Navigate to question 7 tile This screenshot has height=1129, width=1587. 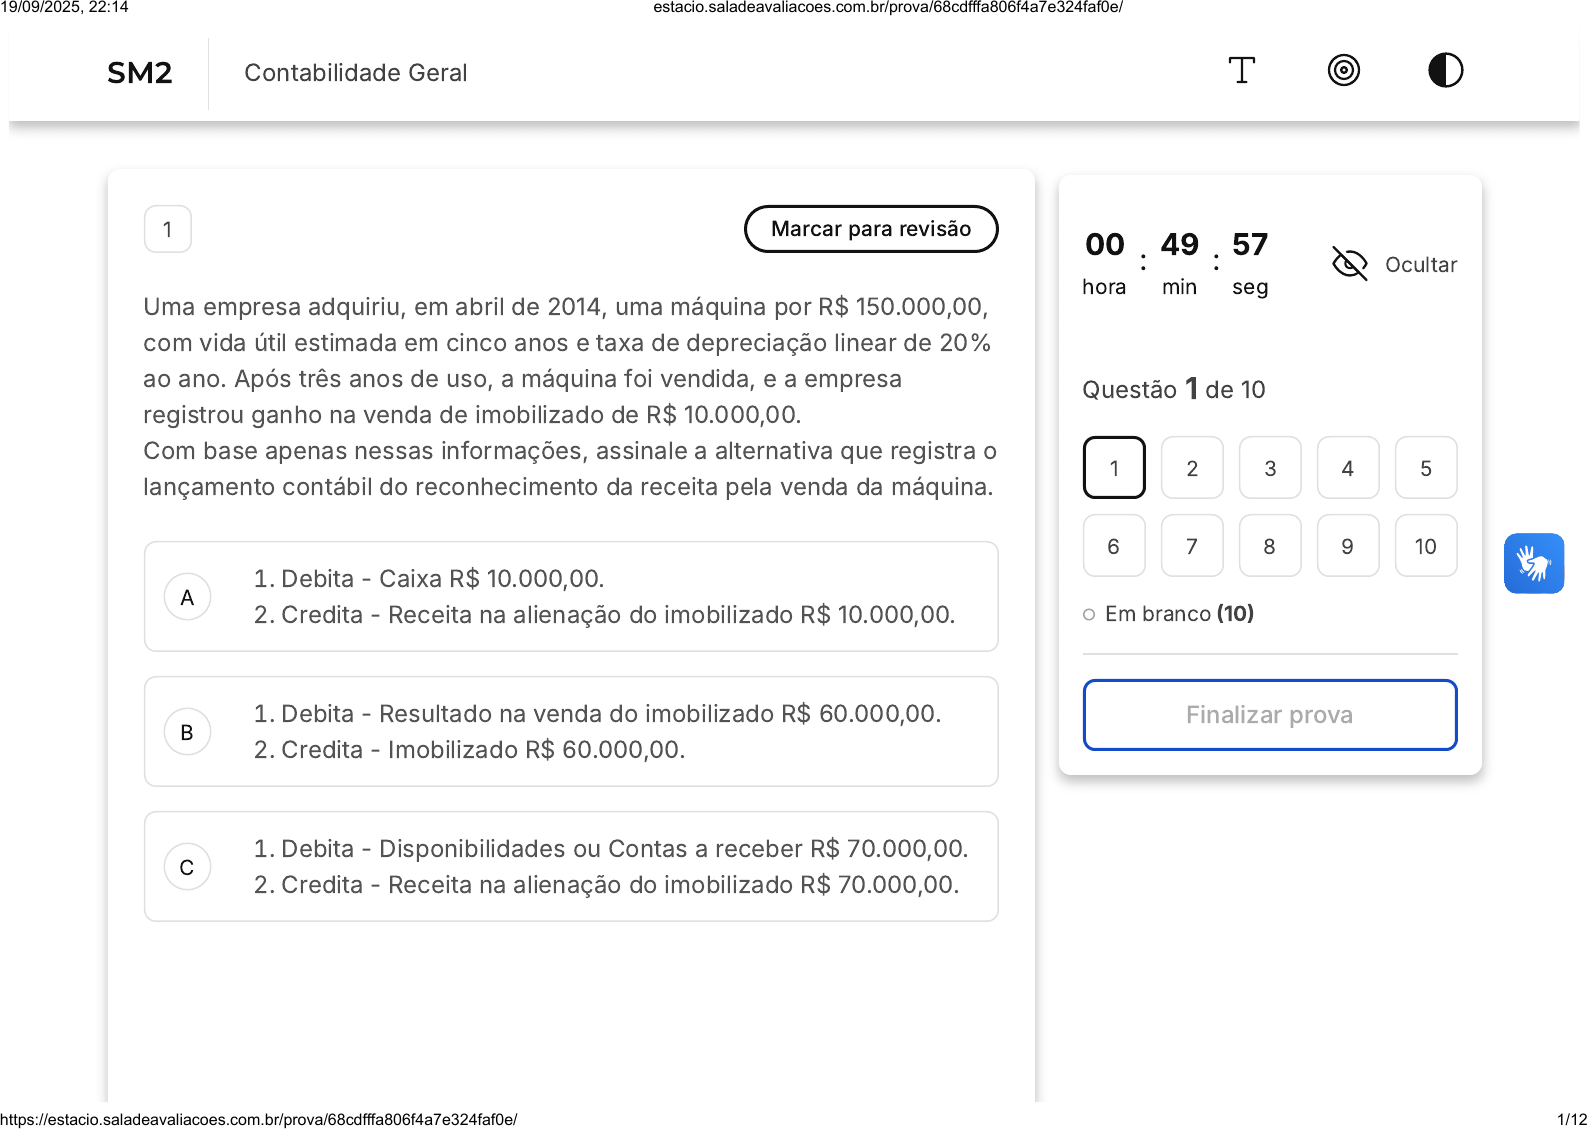[1191, 546]
